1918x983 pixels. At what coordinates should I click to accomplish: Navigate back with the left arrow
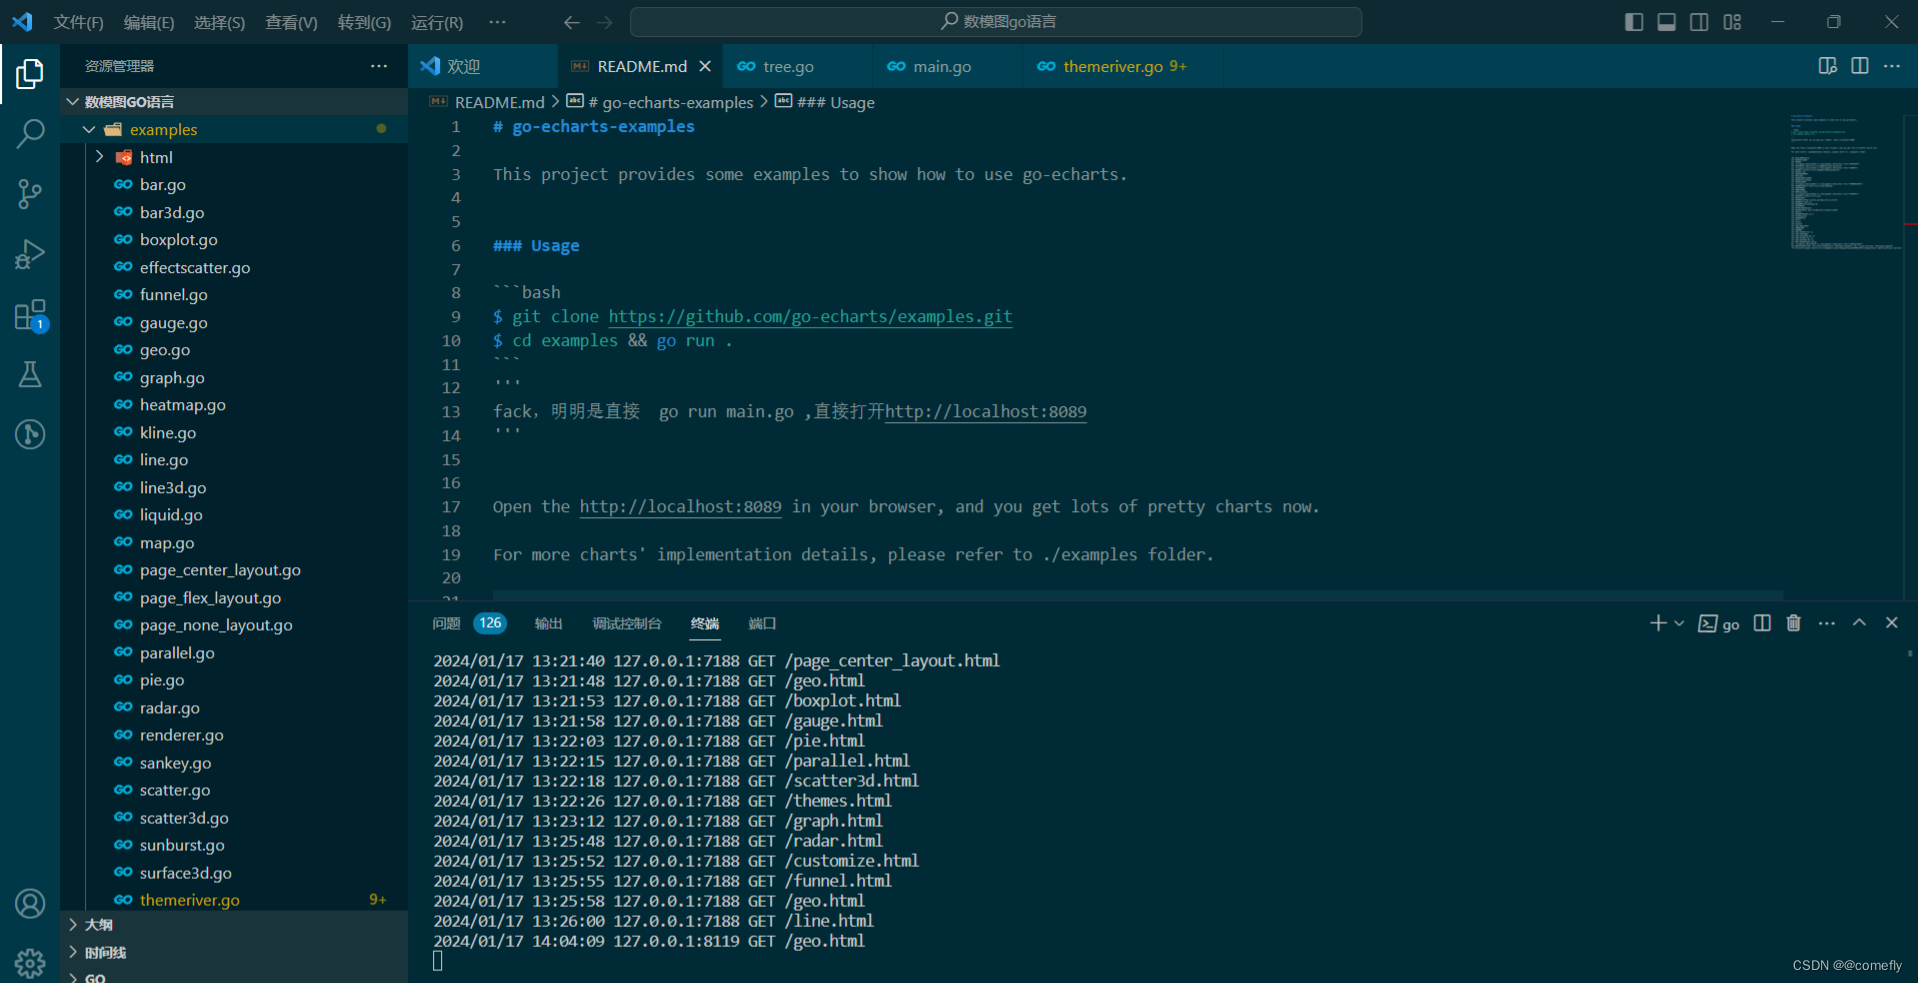(x=571, y=22)
